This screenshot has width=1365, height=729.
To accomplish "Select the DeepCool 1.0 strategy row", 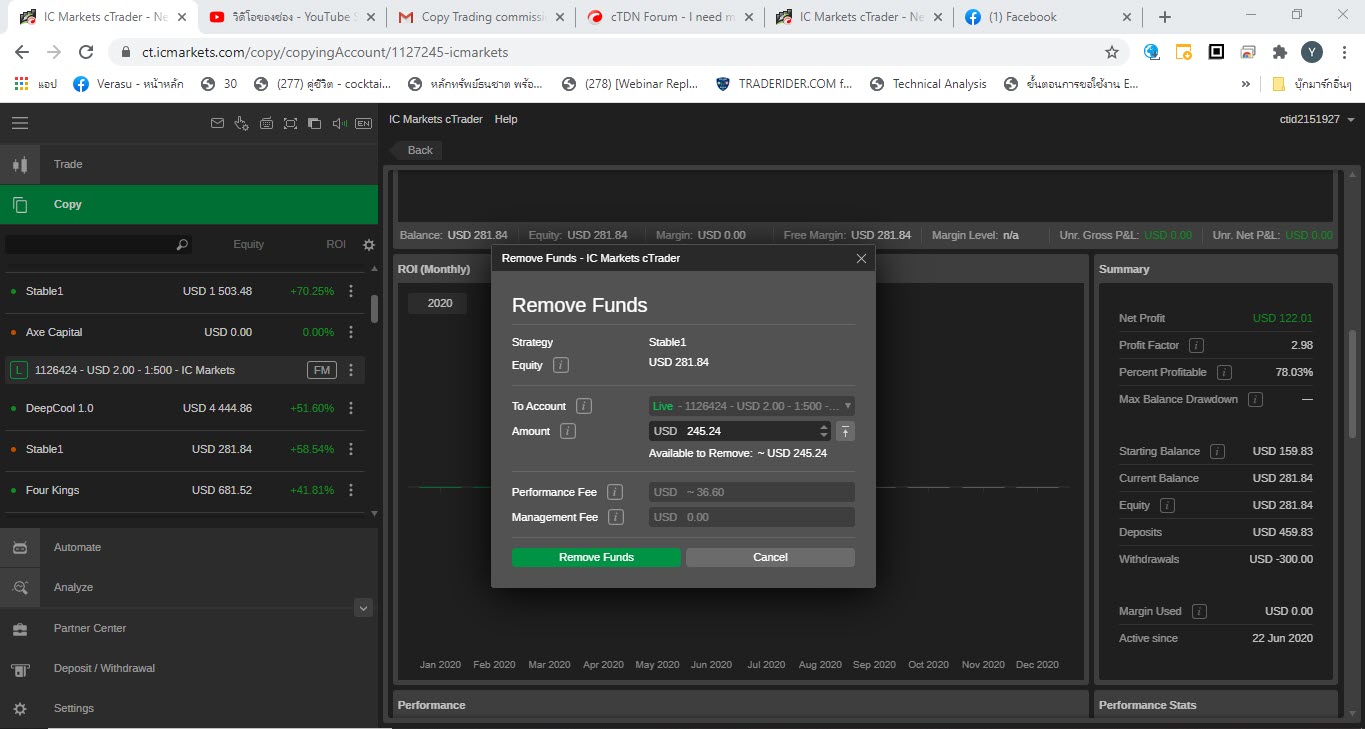I will pos(185,408).
